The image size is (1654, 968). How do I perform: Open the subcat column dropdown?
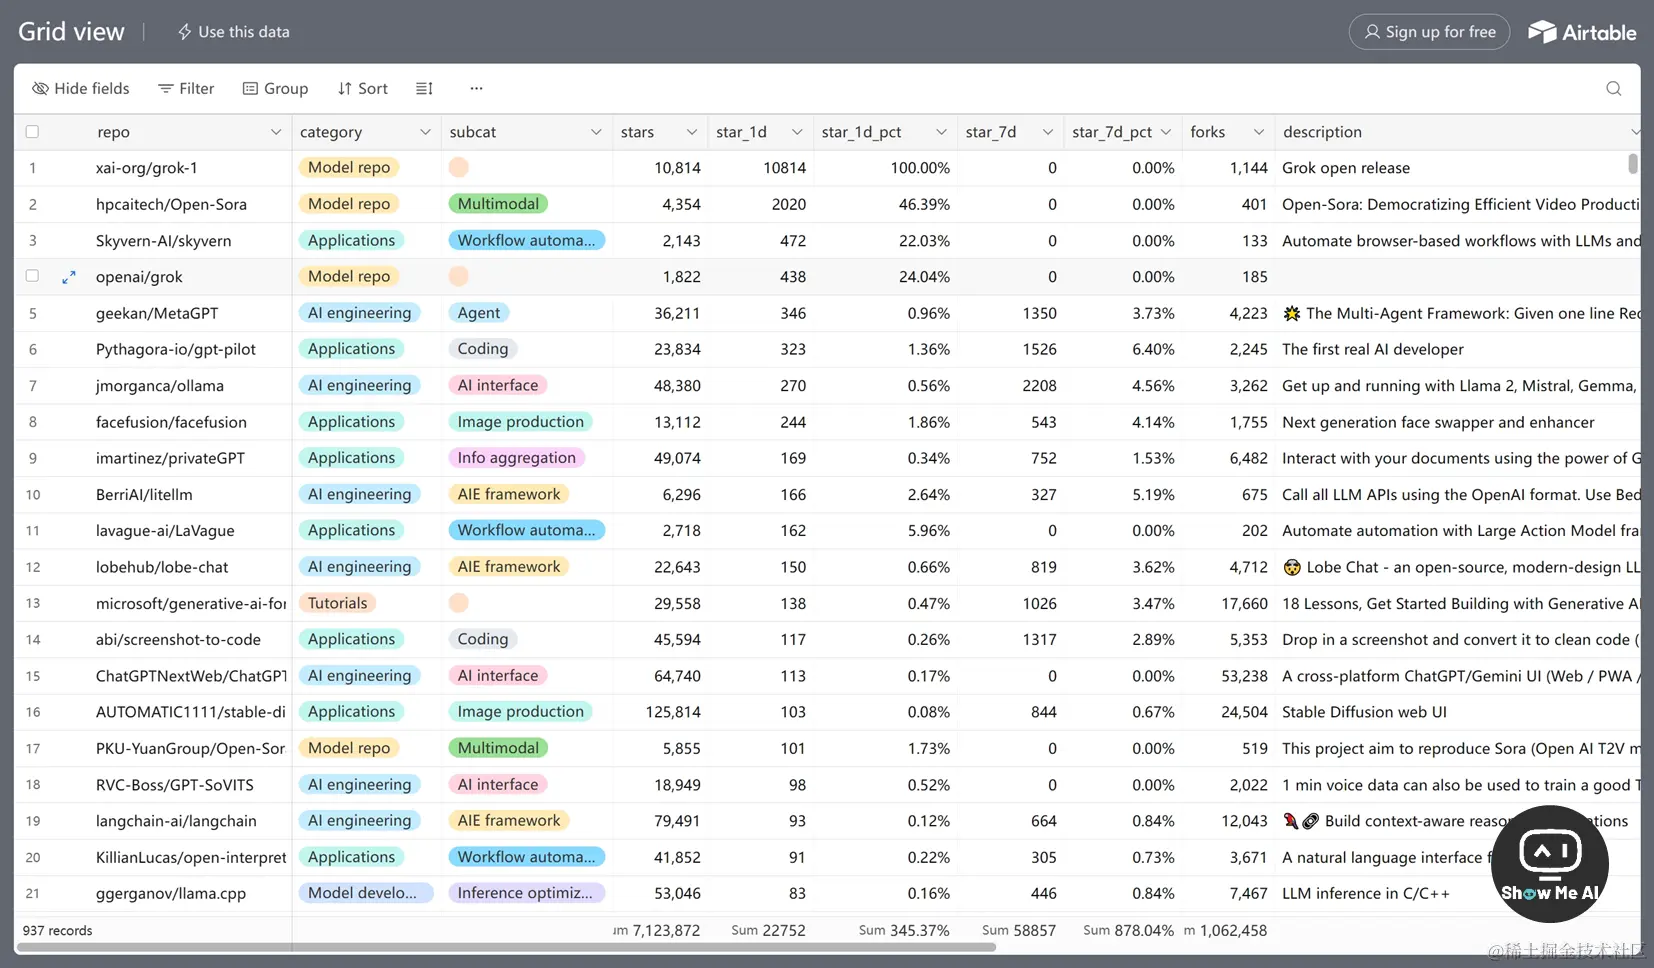[596, 132]
